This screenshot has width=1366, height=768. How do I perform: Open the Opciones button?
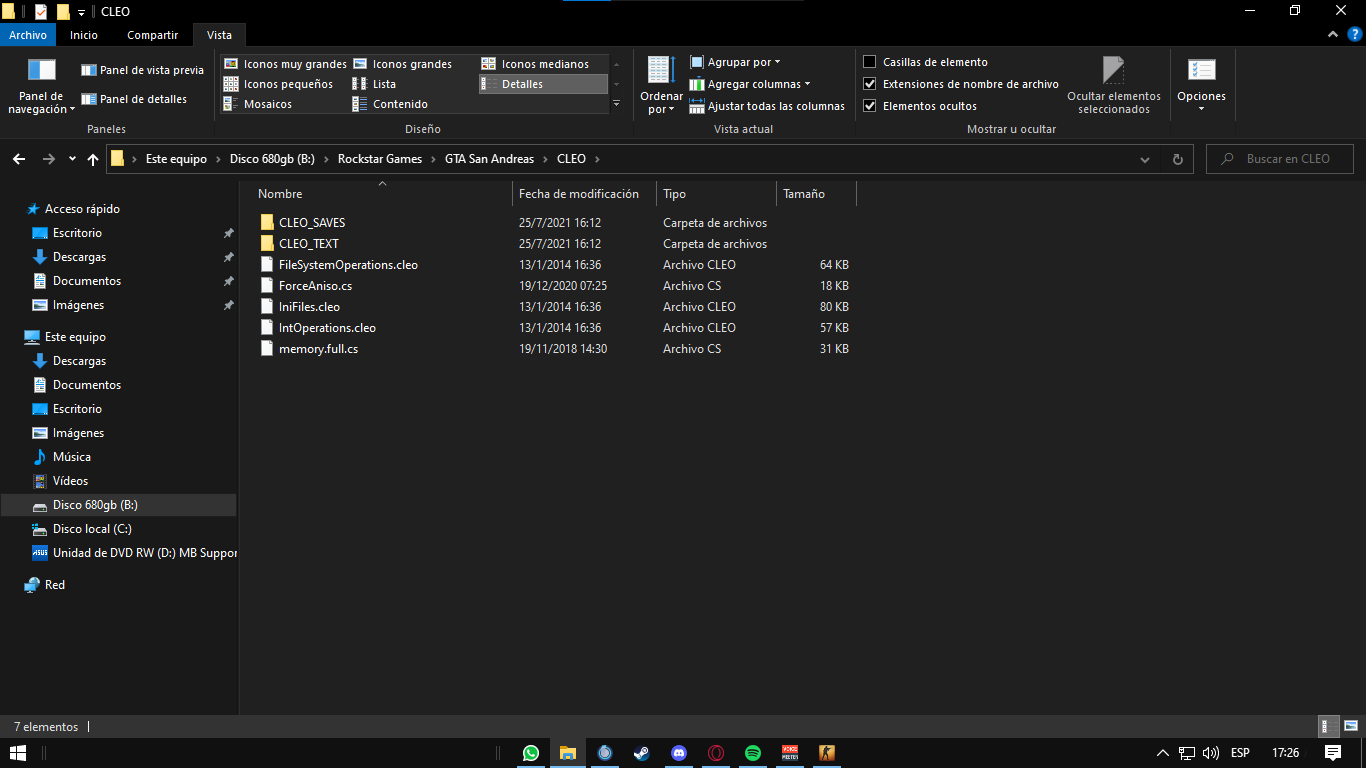pos(1201,86)
